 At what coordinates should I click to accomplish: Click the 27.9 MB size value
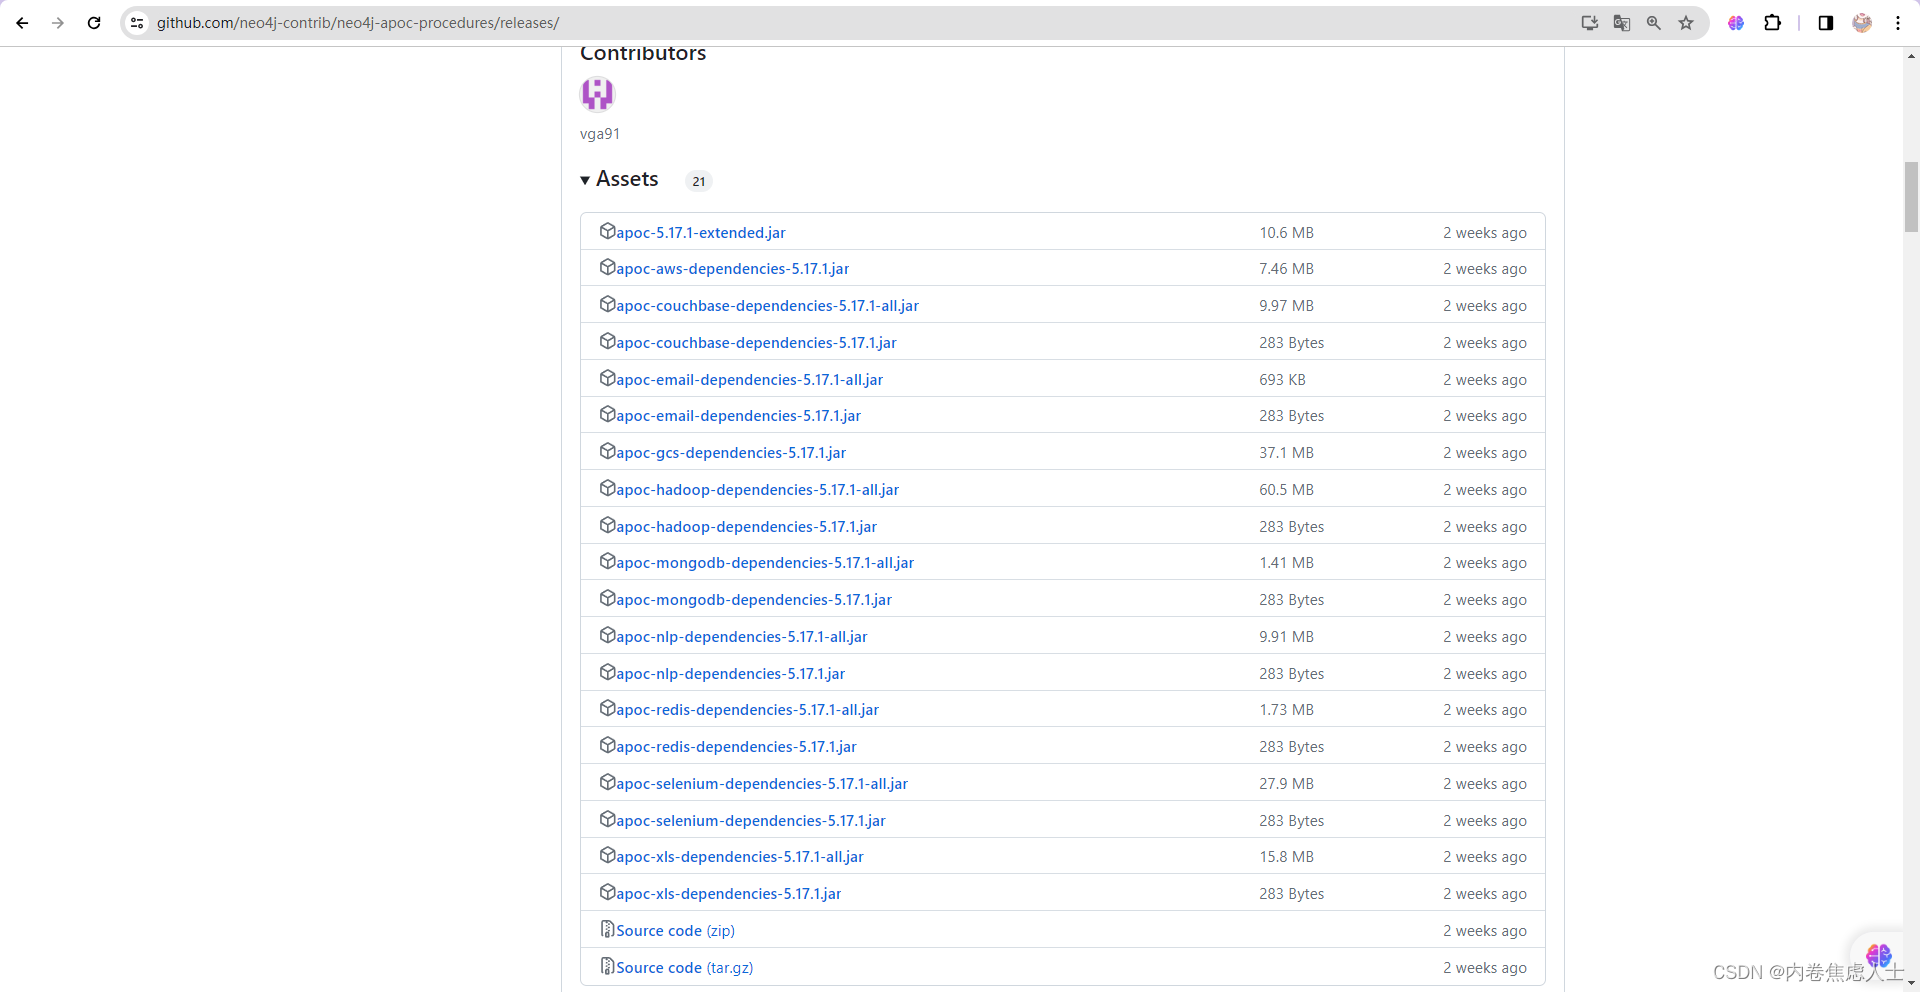pyautogui.click(x=1286, y=784)
